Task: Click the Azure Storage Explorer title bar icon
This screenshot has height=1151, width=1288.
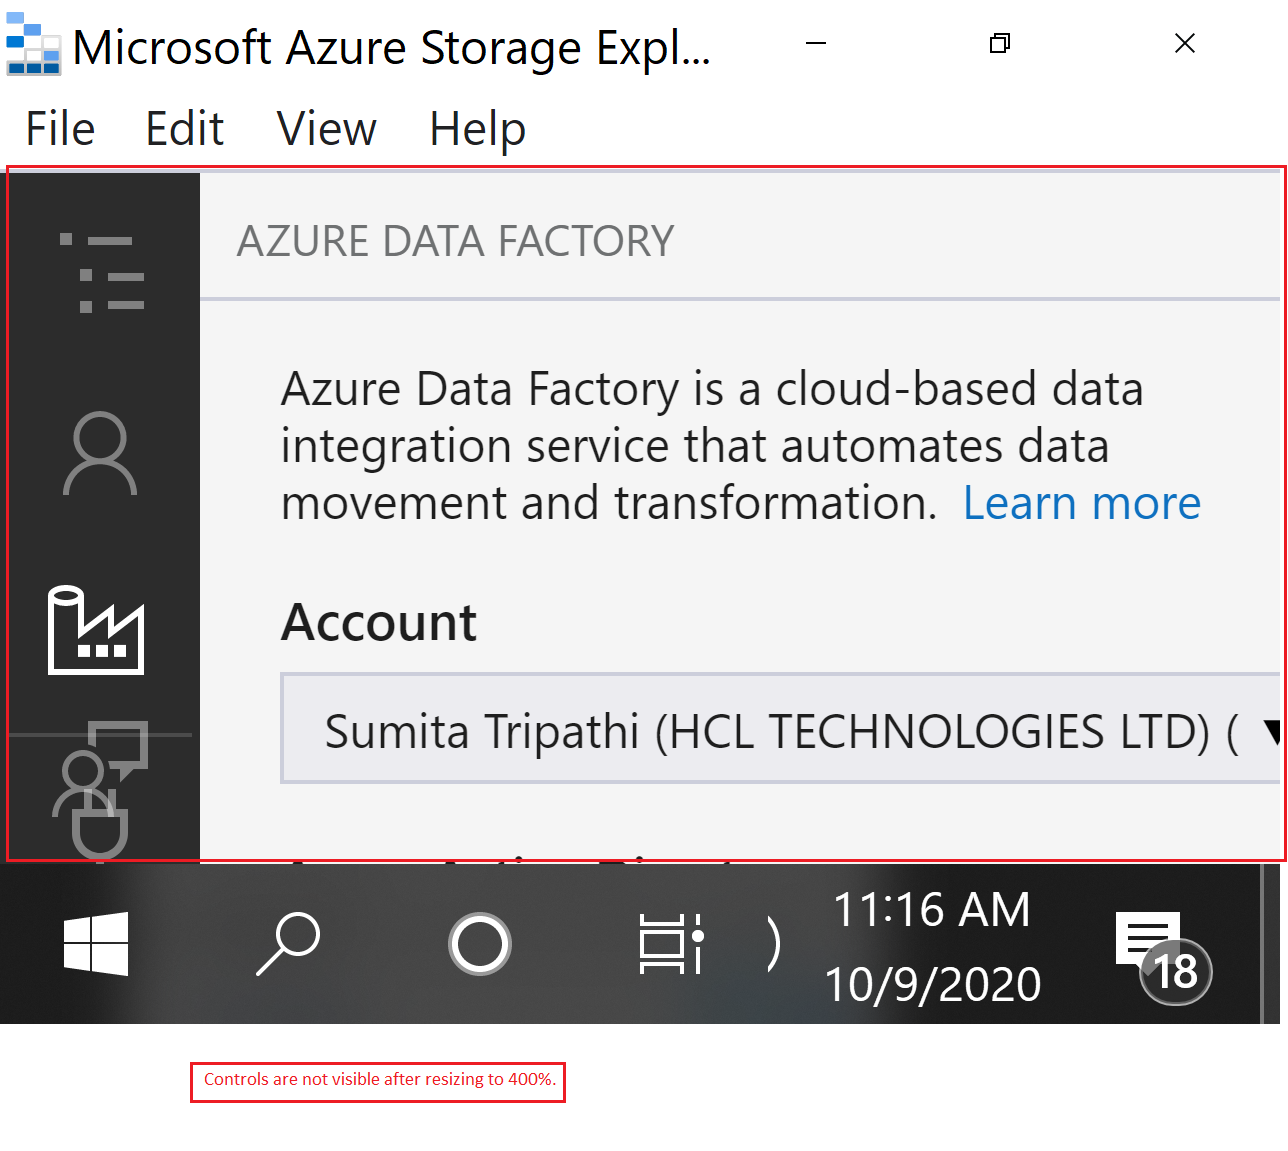Action: [33, 45]
